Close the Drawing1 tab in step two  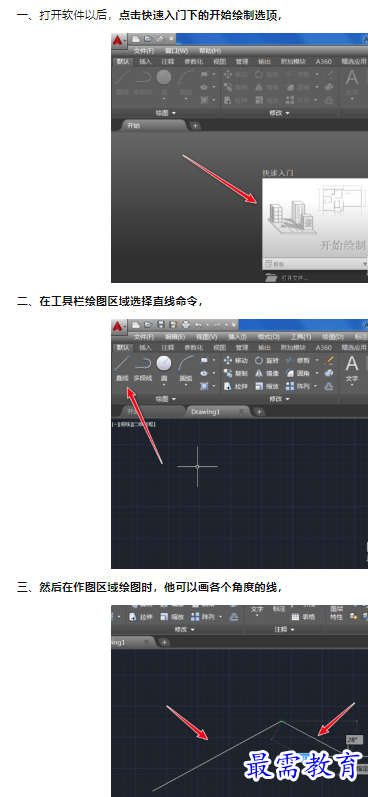pos(241,412)
